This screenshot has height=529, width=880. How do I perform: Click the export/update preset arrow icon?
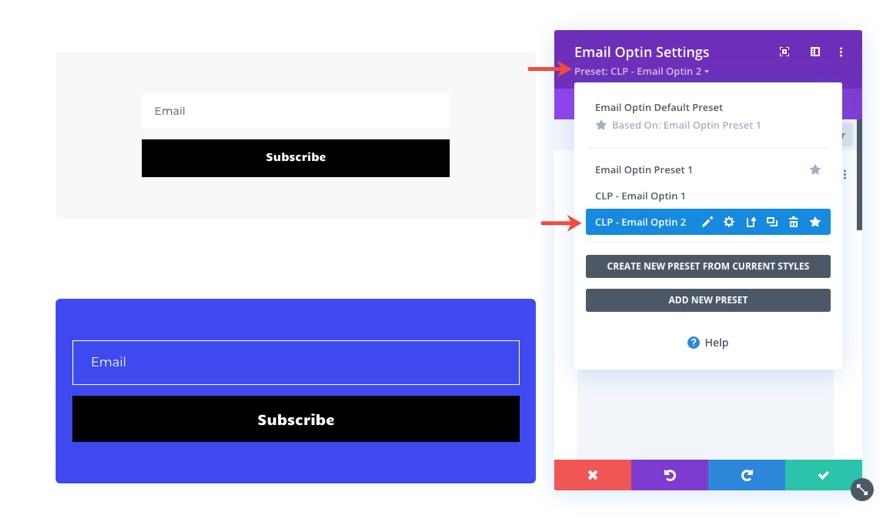tap(750, 222)
